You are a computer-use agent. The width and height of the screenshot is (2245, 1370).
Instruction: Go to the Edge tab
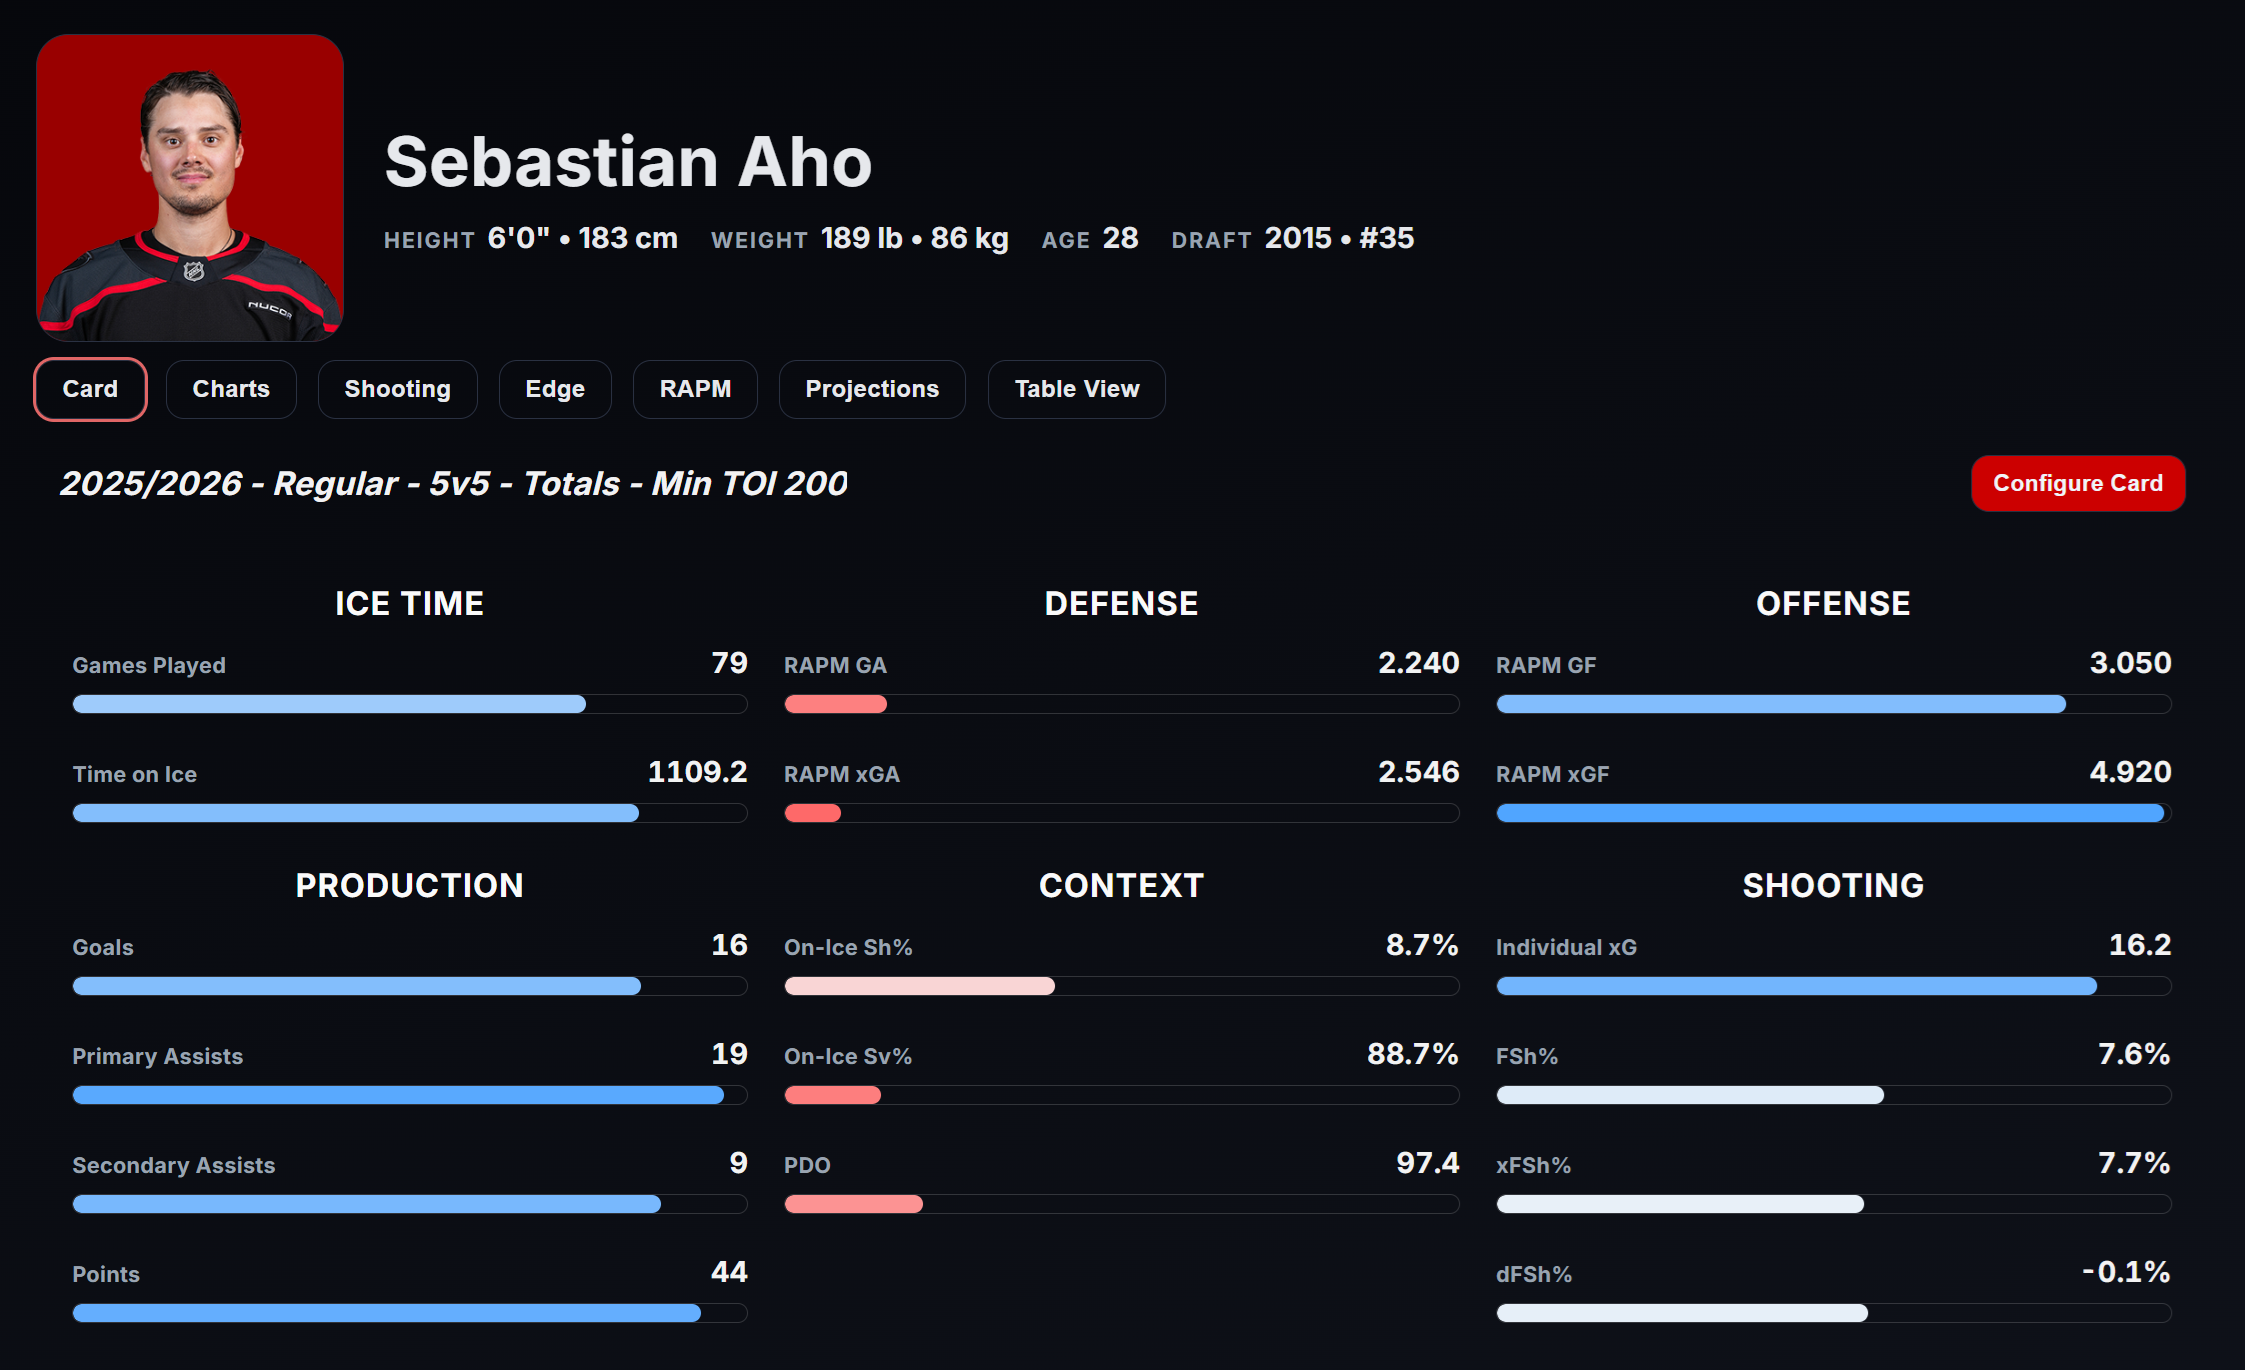click(555, 389)
